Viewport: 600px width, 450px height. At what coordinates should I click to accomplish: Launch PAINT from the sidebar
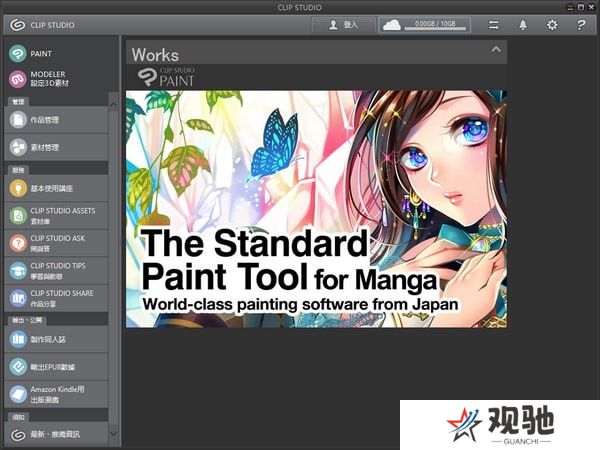pyautogui.click(x=31, y=54)
